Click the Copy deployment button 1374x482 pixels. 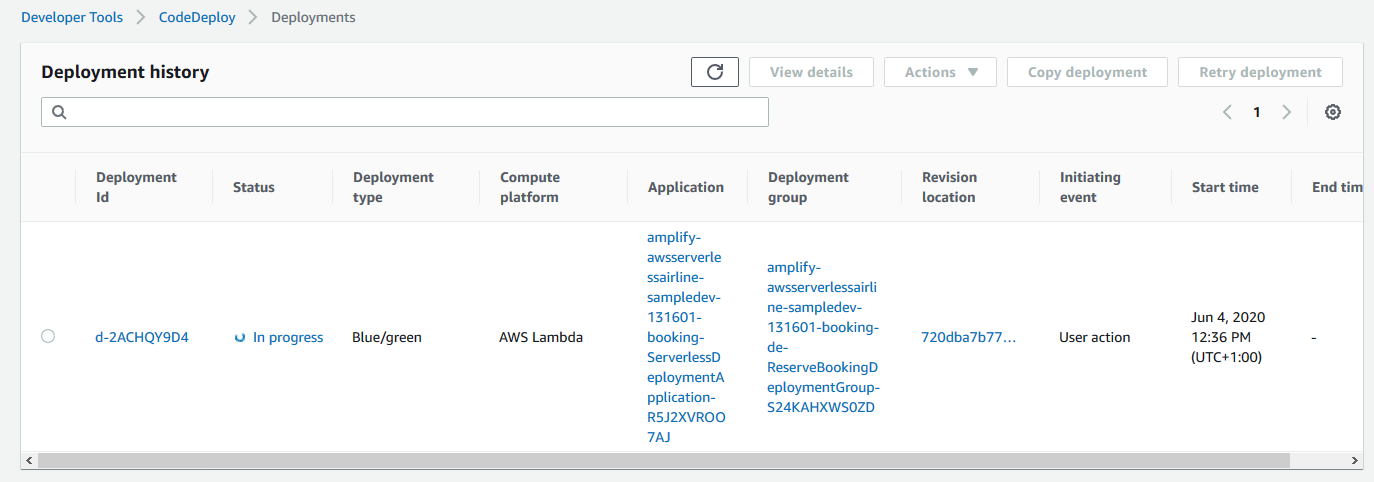1087,72
